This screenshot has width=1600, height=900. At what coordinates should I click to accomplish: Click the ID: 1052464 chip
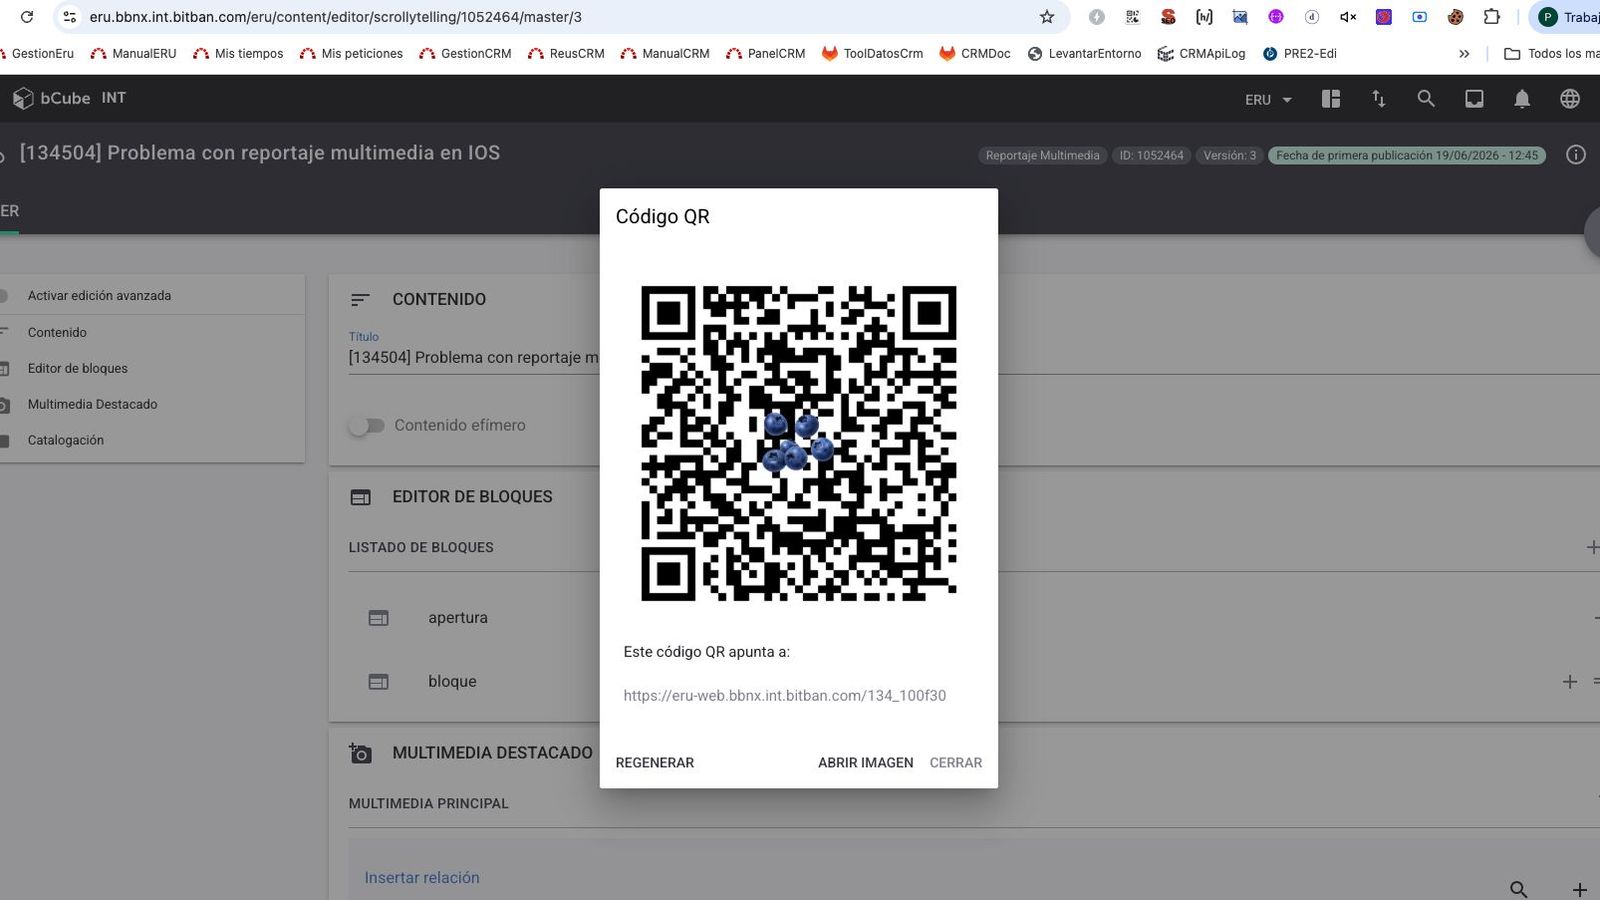[x=1151, y=155]
